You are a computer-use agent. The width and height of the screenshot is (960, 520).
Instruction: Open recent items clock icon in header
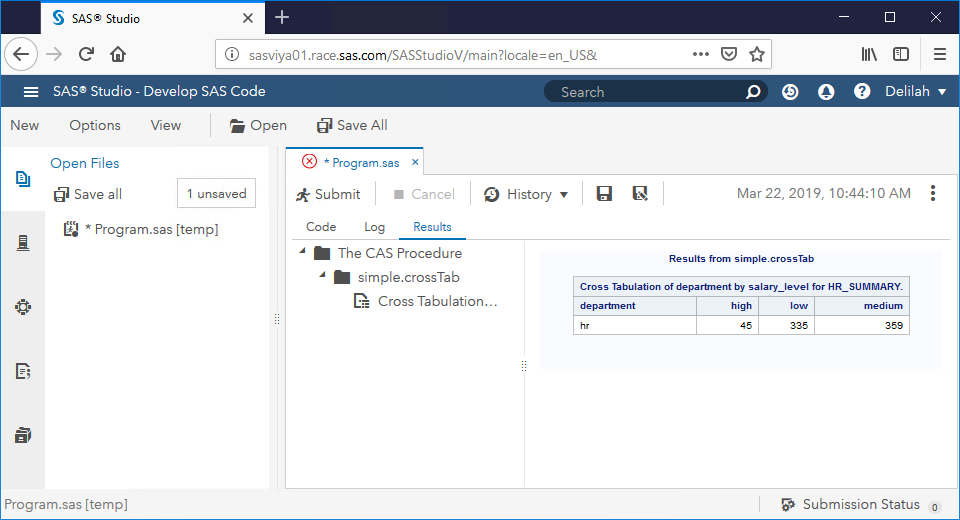[790, 92]
